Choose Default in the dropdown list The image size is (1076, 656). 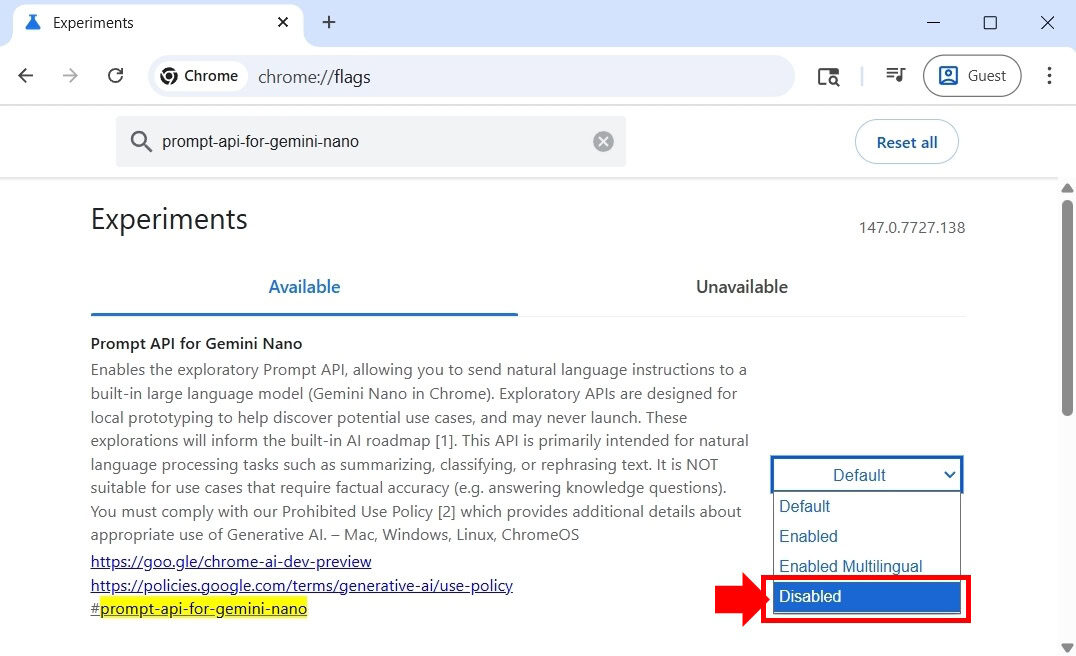click(867, 506)
